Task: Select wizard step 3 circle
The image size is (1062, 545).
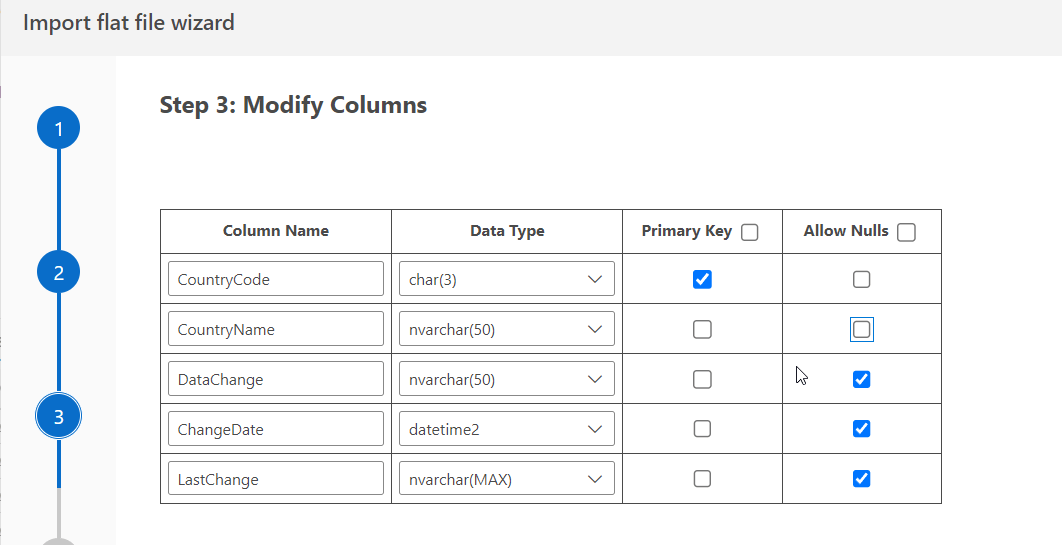Action: click(59, 417)
